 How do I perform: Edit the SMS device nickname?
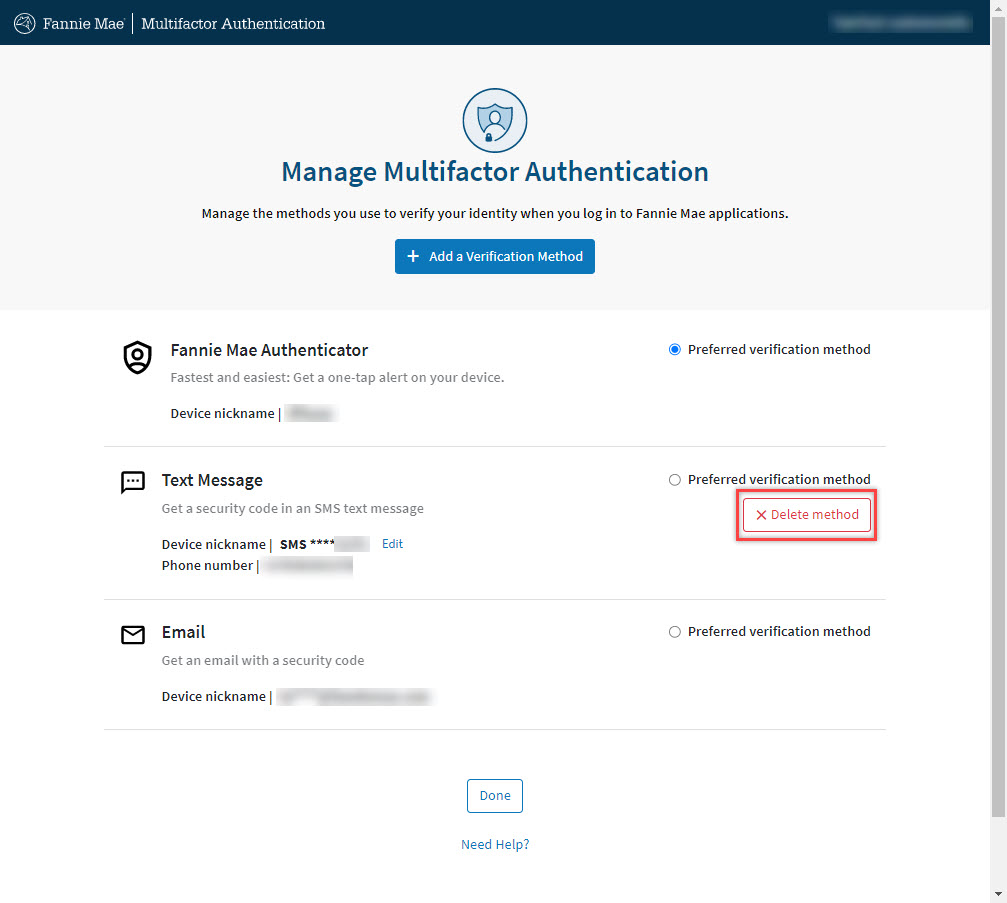pos(392,544)
